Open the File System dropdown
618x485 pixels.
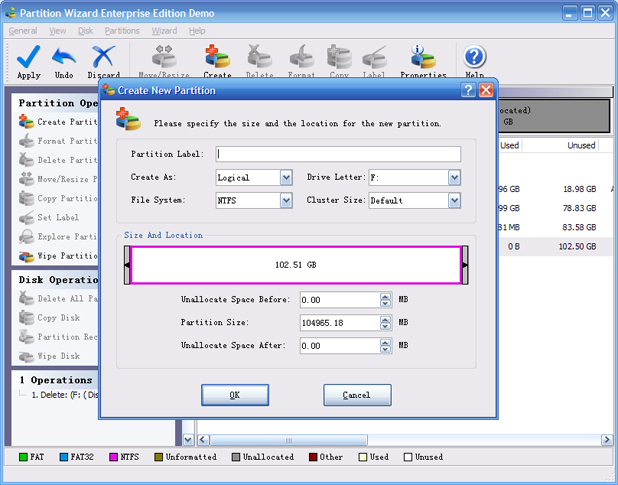pyautogui.click(x=286, y=201)
